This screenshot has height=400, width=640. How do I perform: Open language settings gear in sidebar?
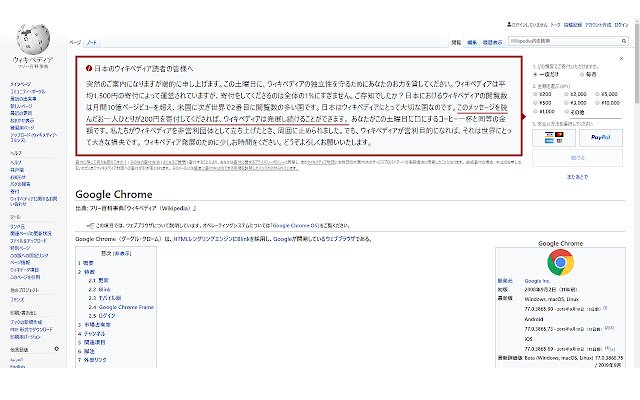(57, 349)
